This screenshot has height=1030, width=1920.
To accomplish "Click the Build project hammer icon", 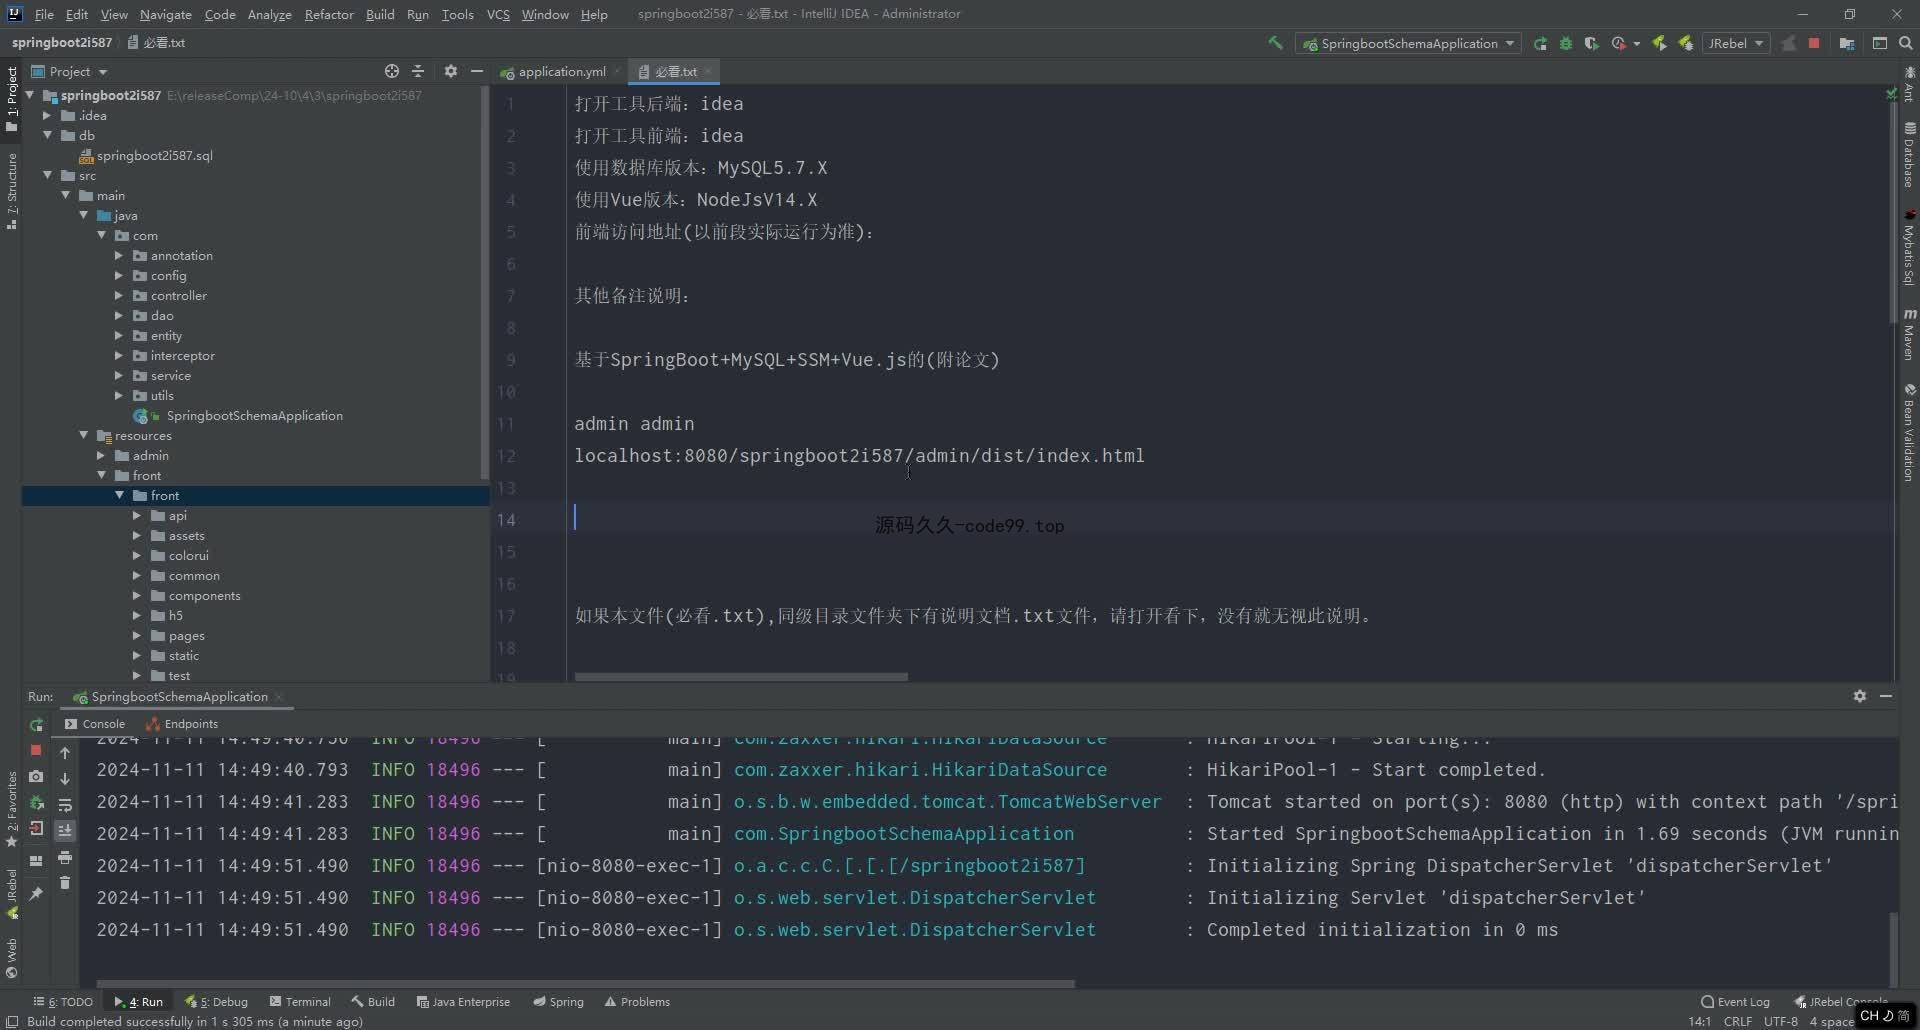I will click(x=1275, y=43).
